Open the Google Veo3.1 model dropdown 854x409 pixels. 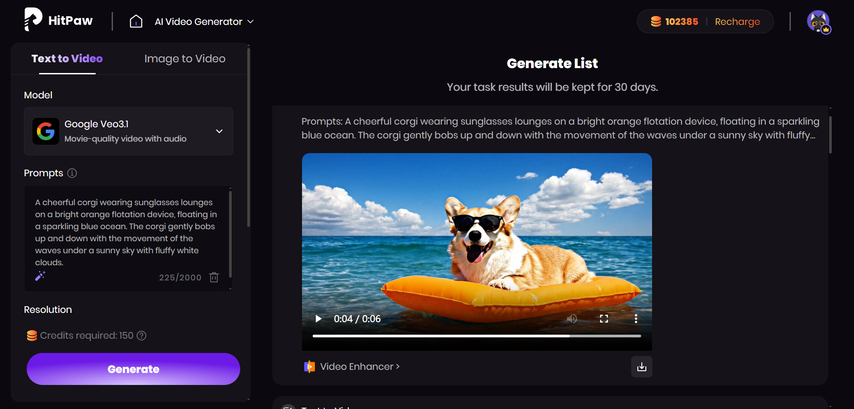click(x=129, y=131)
